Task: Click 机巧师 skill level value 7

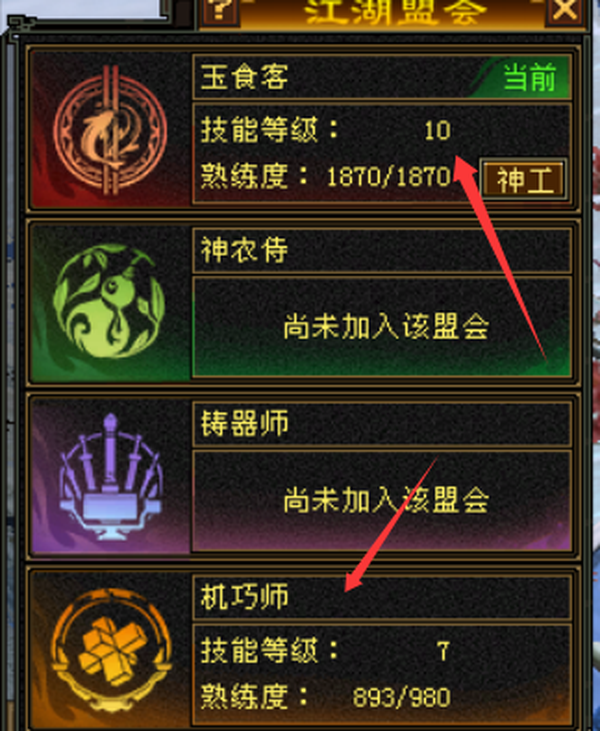Action: tap(443, 651)
